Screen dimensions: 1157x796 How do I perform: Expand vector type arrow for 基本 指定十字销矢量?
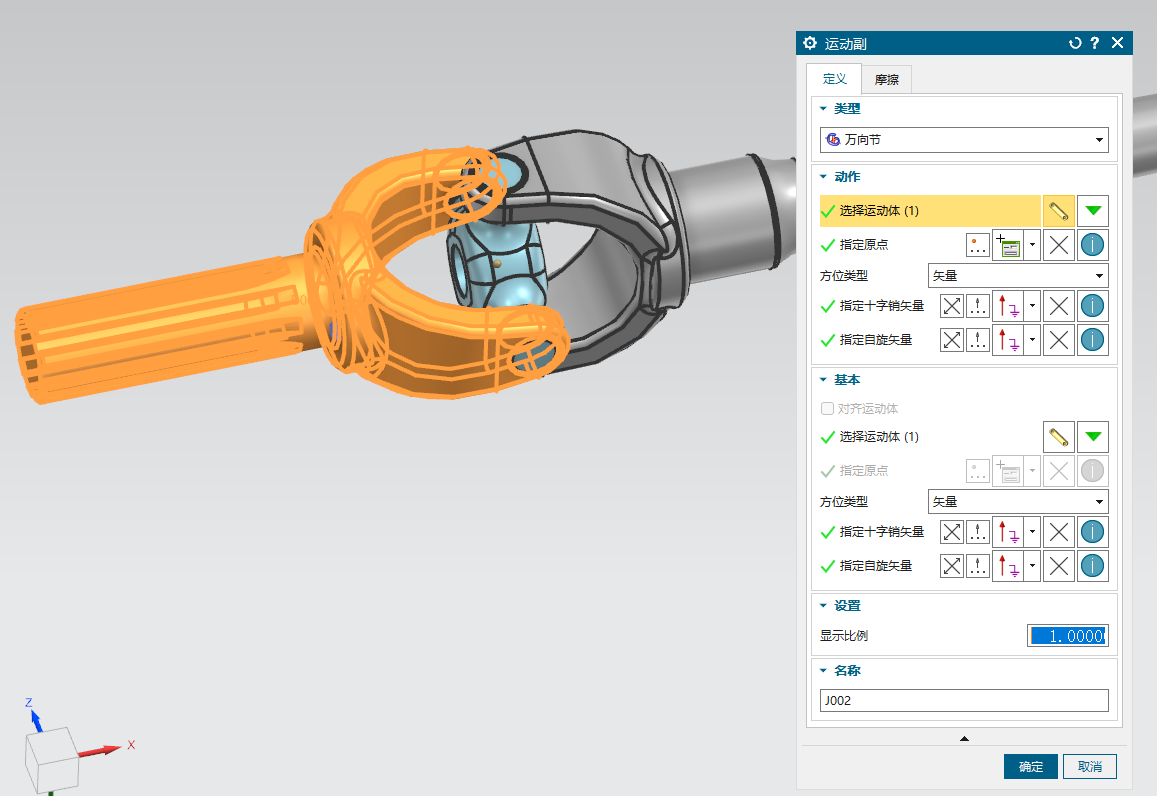1032,532
